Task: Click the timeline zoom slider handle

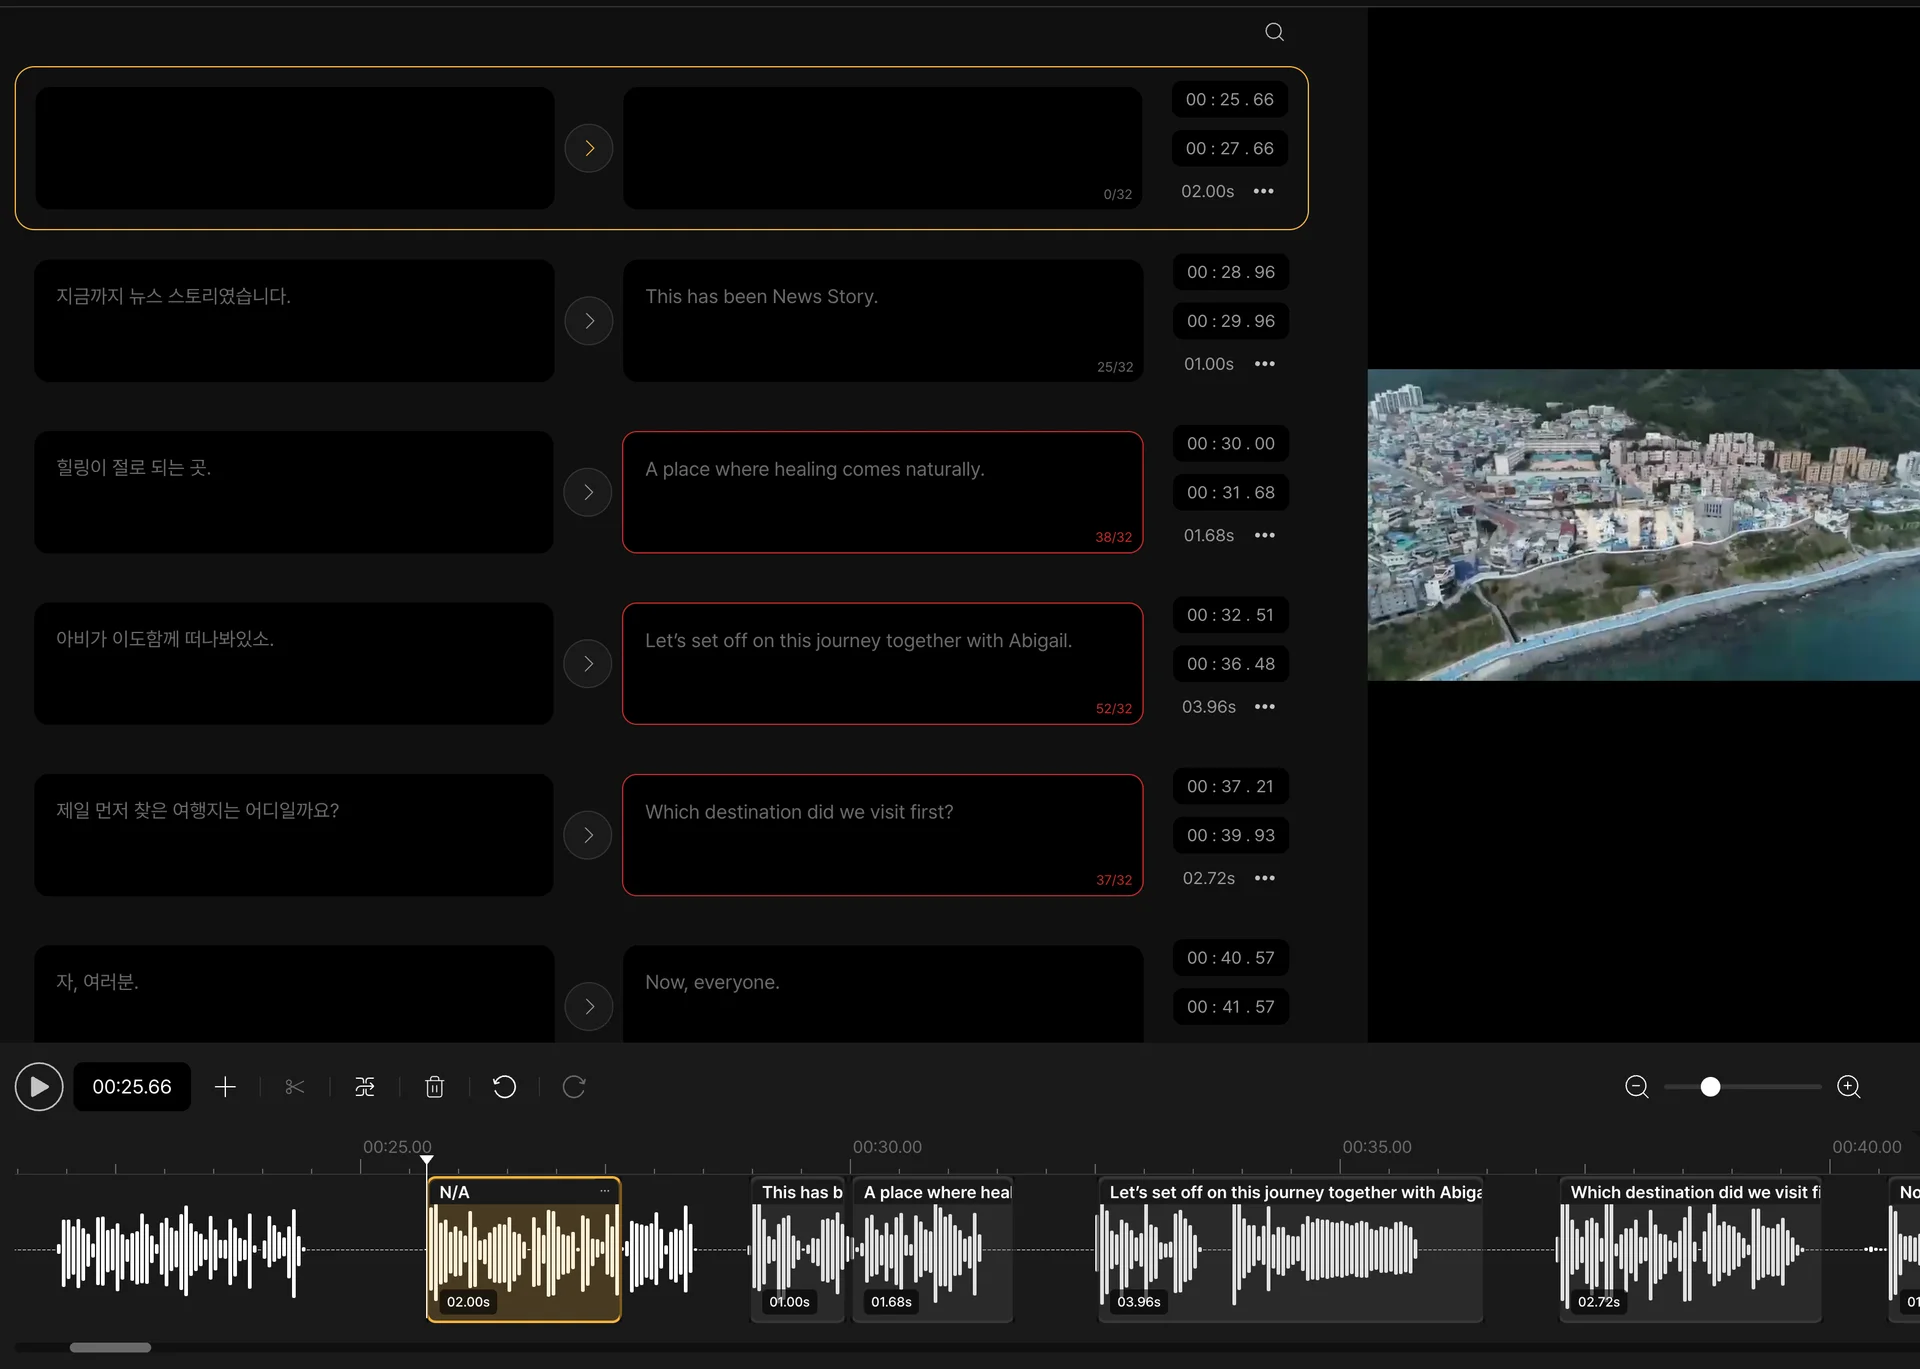Action: [x=1710, y=1087]
